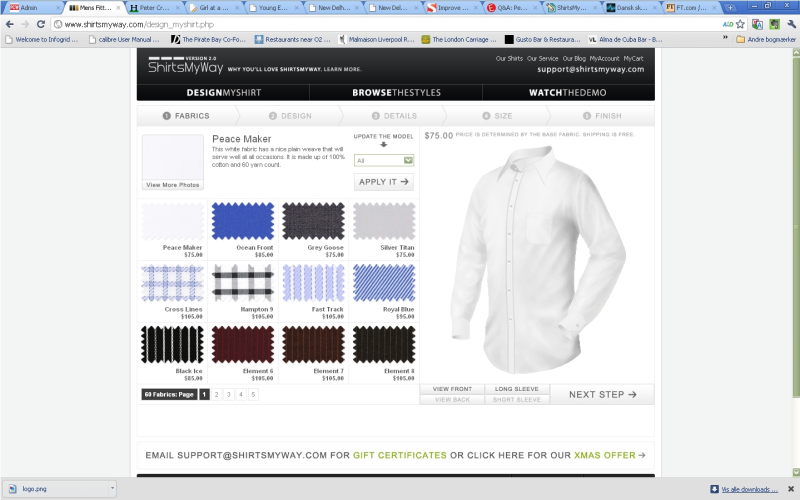The width and height of the screenshot is (800, 500).
Task: Open the MyAccount link
Action: (605, 59)
